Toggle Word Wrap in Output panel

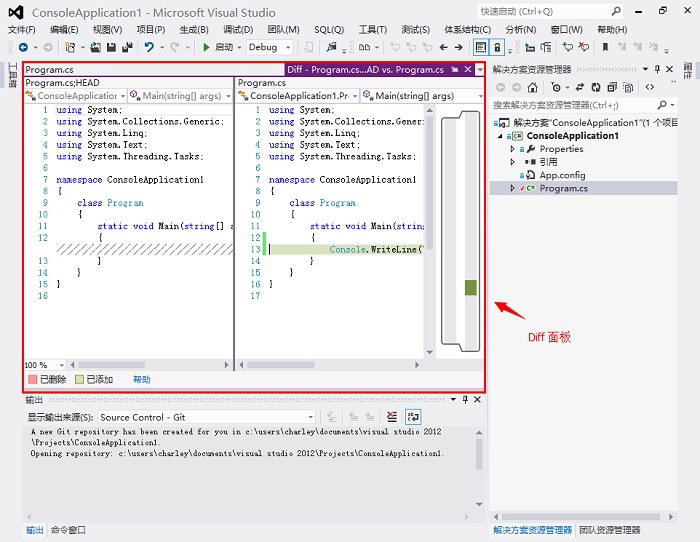click(412, 417)
